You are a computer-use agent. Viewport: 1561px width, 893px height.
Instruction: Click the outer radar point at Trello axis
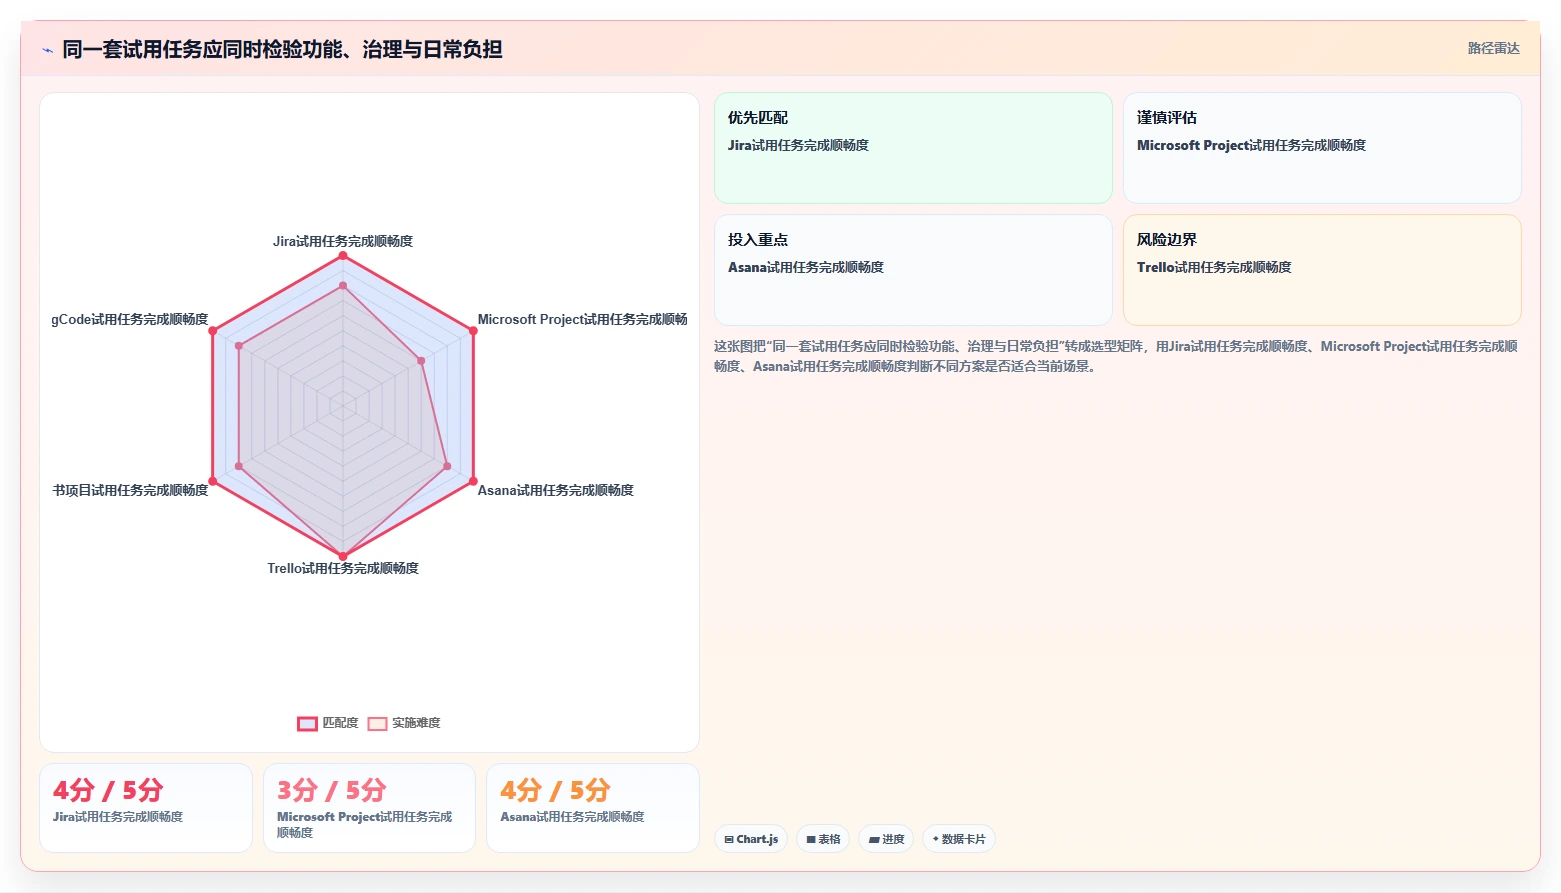[343, 556]
